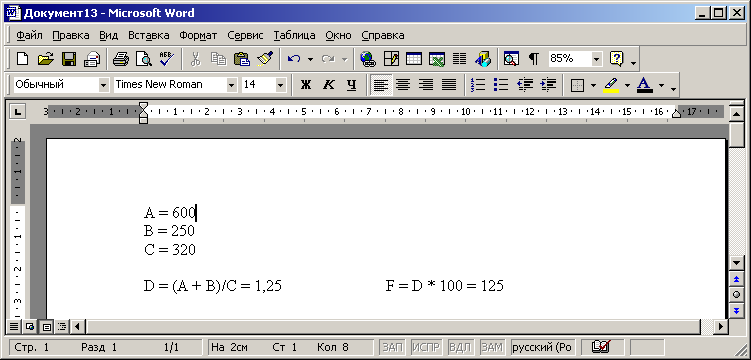Open the Формат menu

pos(198,35)
